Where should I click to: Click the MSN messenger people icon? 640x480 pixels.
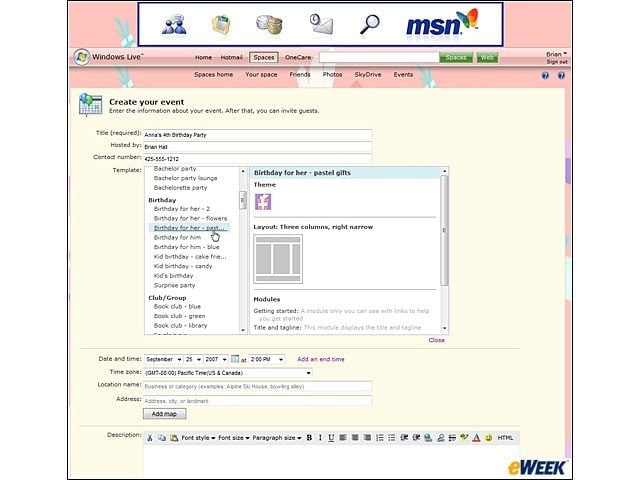point(174,25)
